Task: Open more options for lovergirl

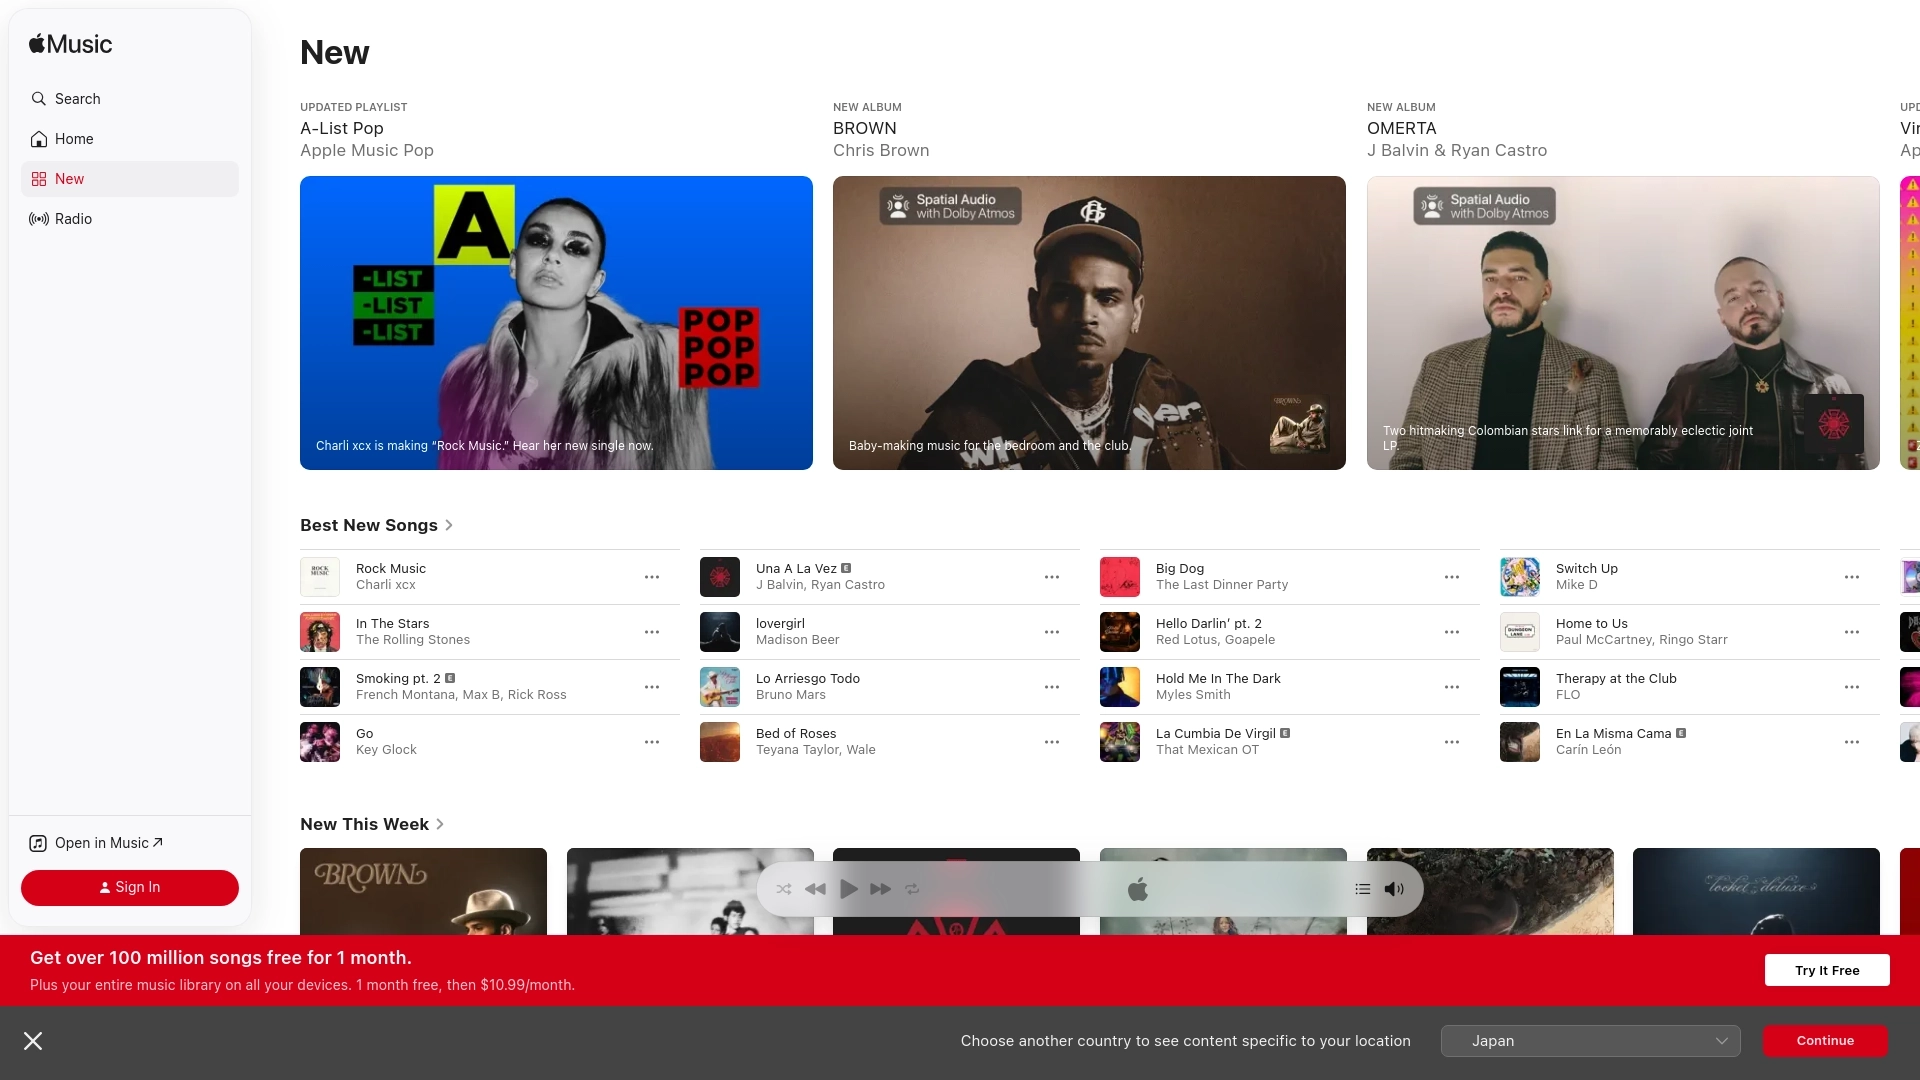Action: click(1052, 632)
